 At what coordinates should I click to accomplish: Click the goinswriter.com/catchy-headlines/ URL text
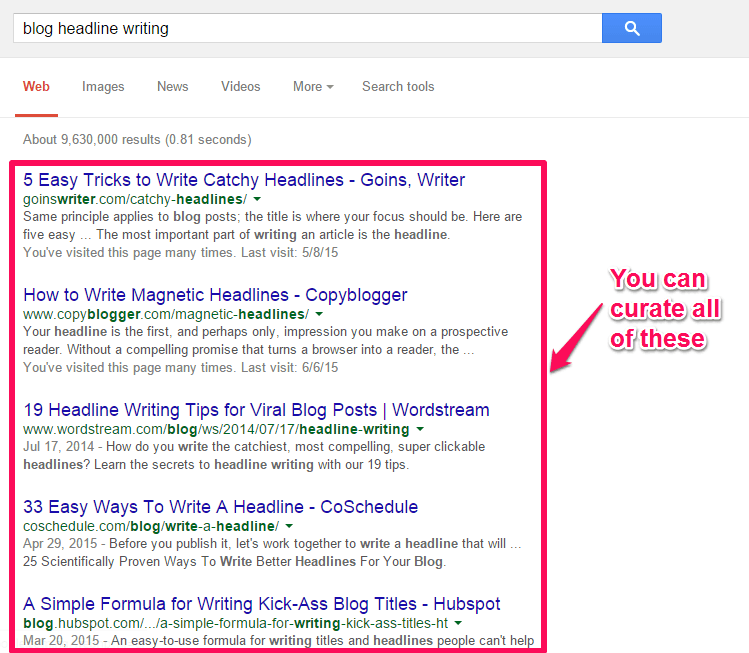[135, 199]
